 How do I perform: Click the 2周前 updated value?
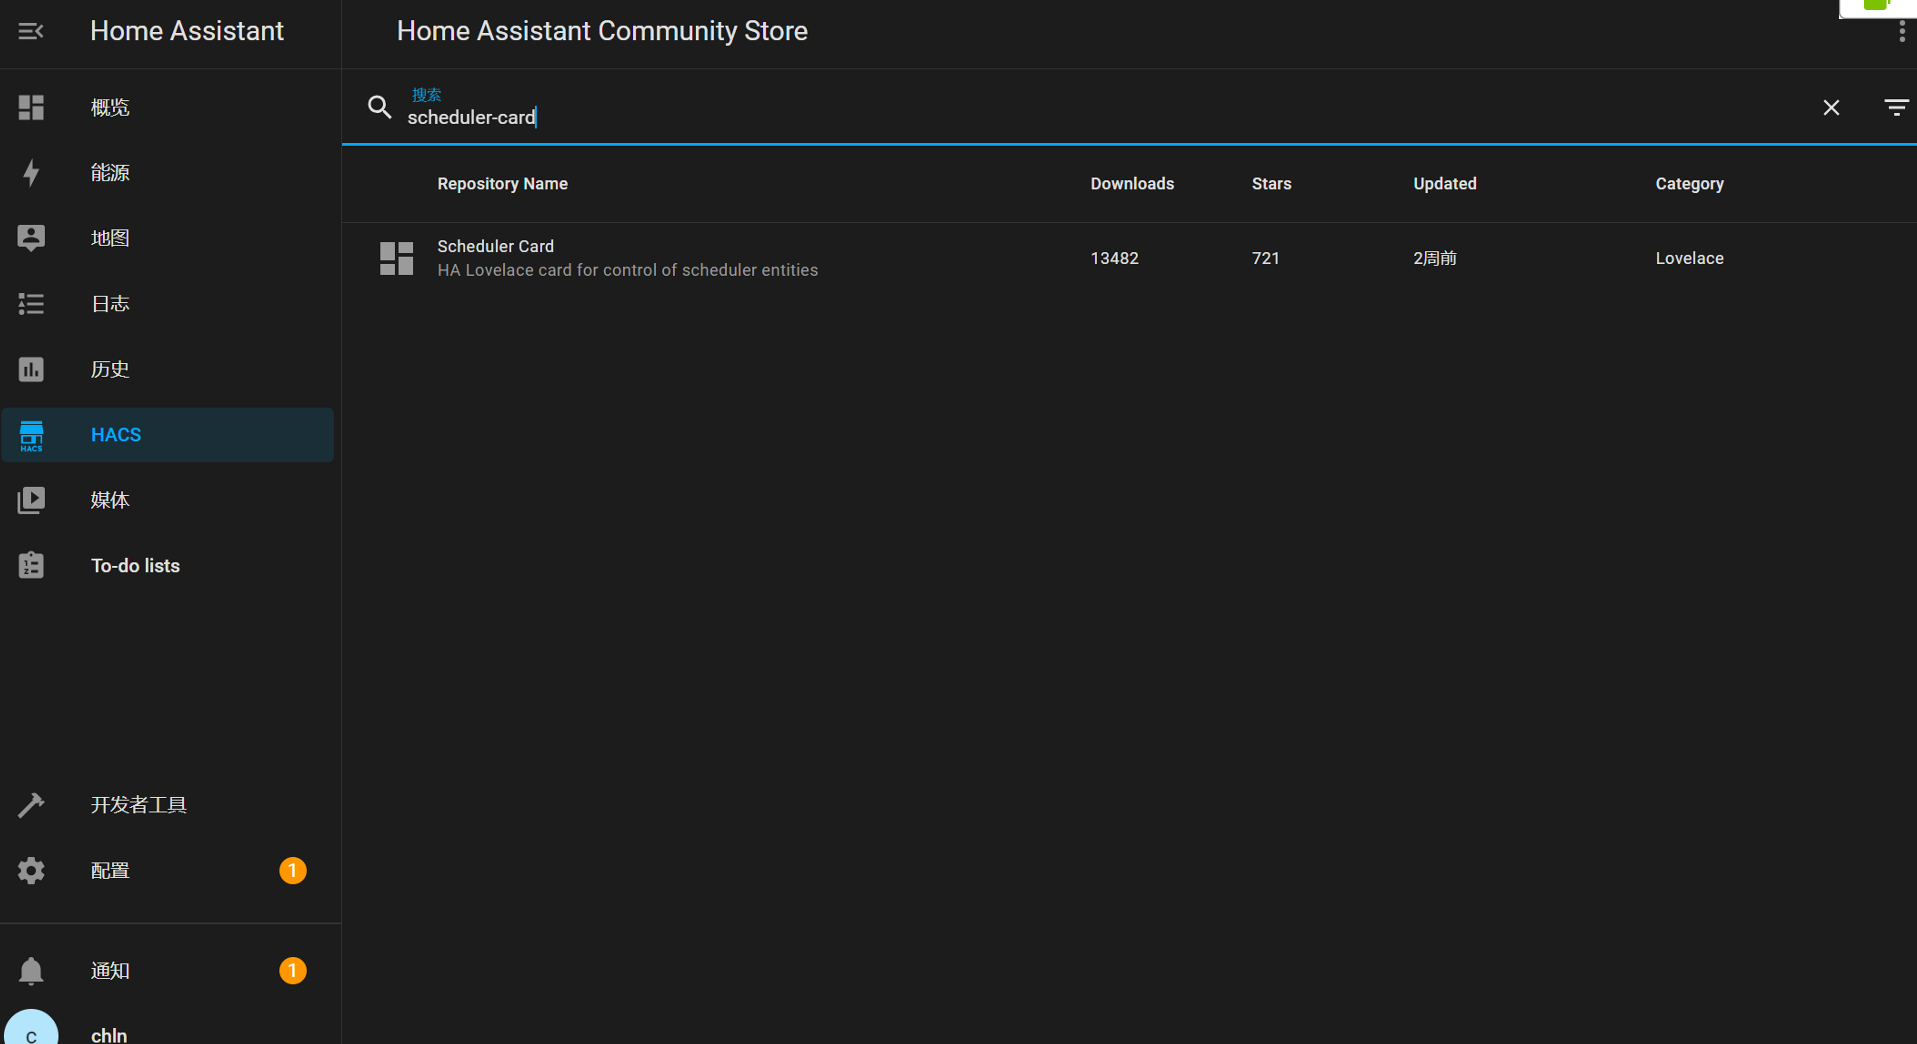(1434, 258)
